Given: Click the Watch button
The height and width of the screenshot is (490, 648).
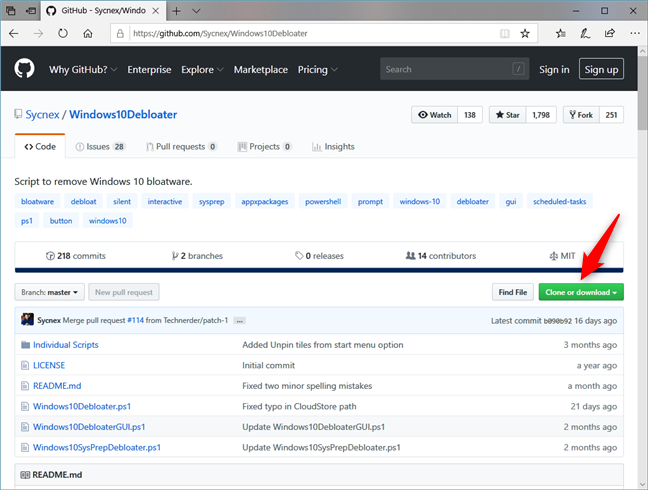Looking at the screenshot, I should (x=434, y=115).
